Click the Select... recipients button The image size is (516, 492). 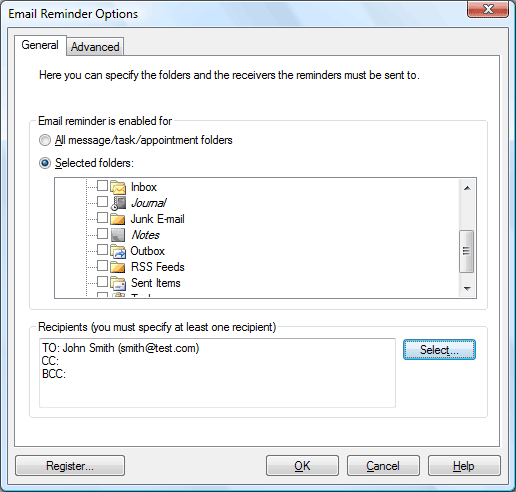(439, 350)
